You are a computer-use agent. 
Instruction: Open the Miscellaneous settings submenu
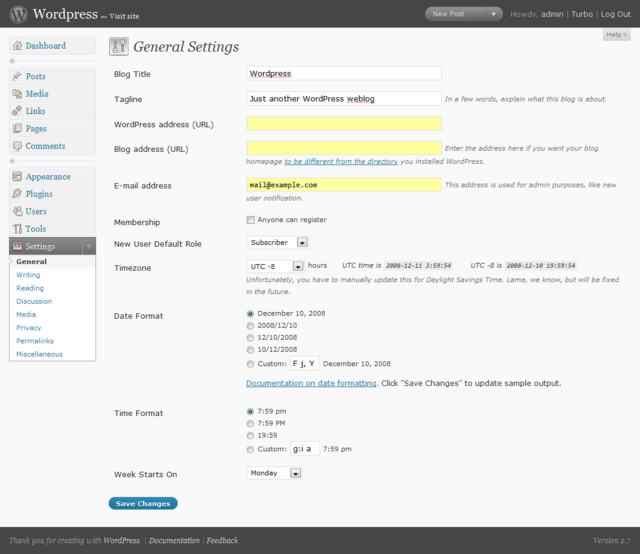(x=40, y=354)
